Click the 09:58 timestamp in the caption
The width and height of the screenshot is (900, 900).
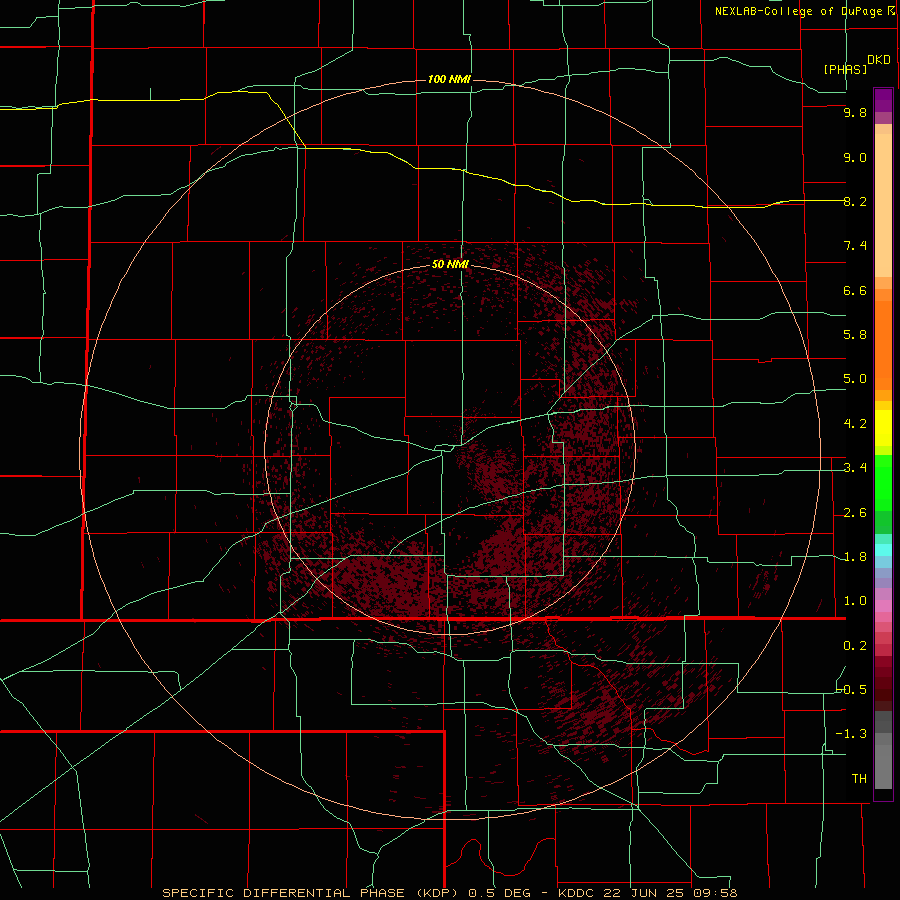tap(716, 893)
